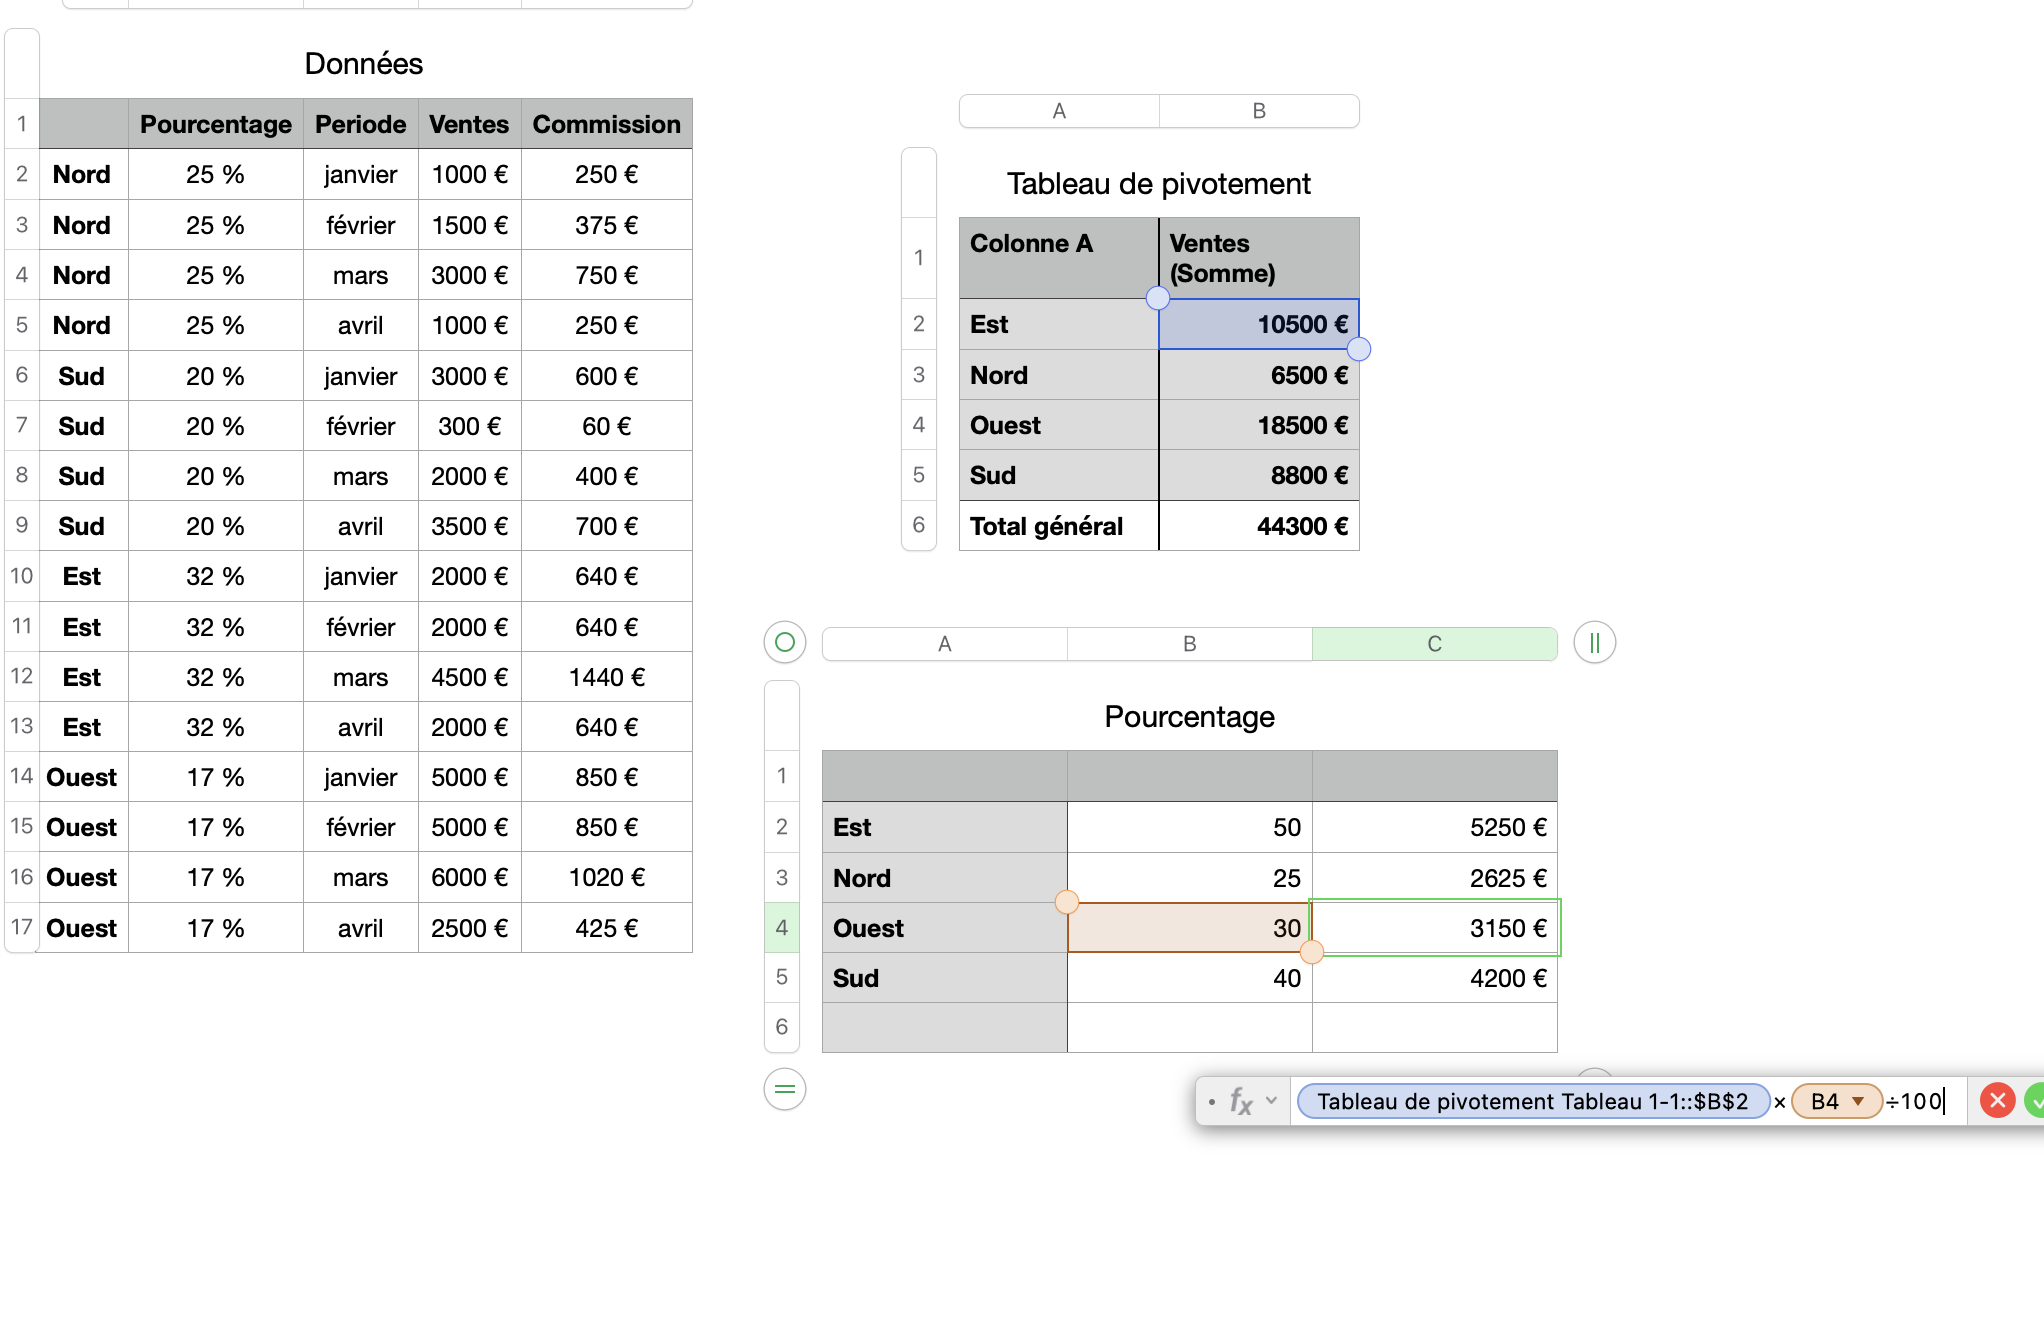Viewport: 2044px width, 1320px height.
Task: Expand the B4 reference token dropdown arrow
Action: (1858, 1101)
